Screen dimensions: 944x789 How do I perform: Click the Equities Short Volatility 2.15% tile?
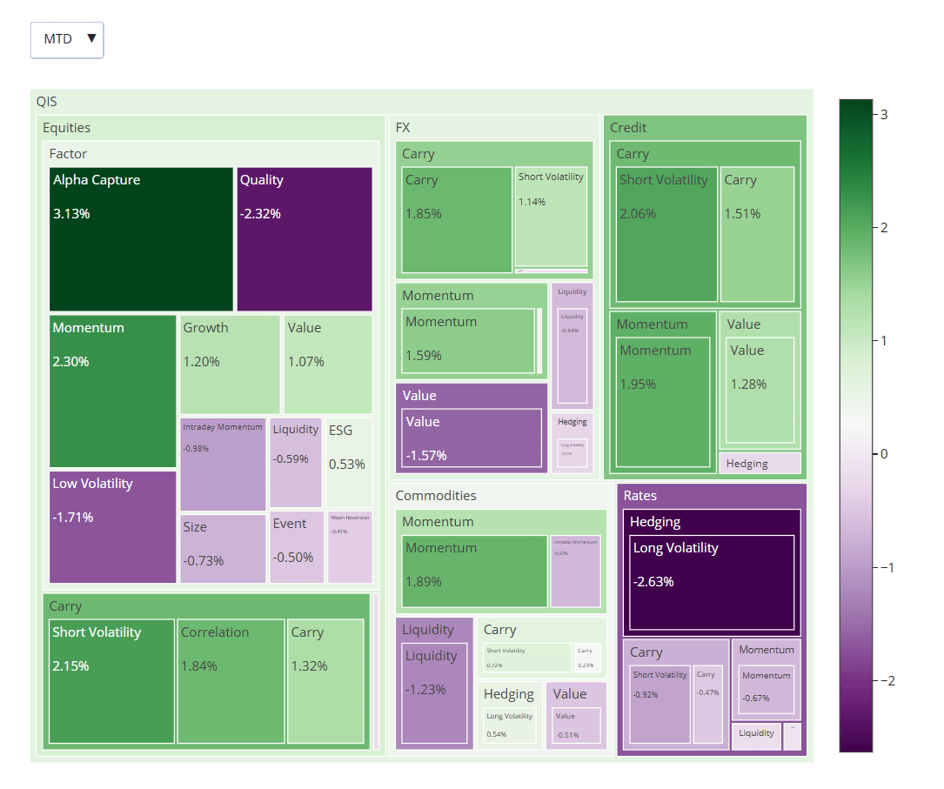pos(111,682)
